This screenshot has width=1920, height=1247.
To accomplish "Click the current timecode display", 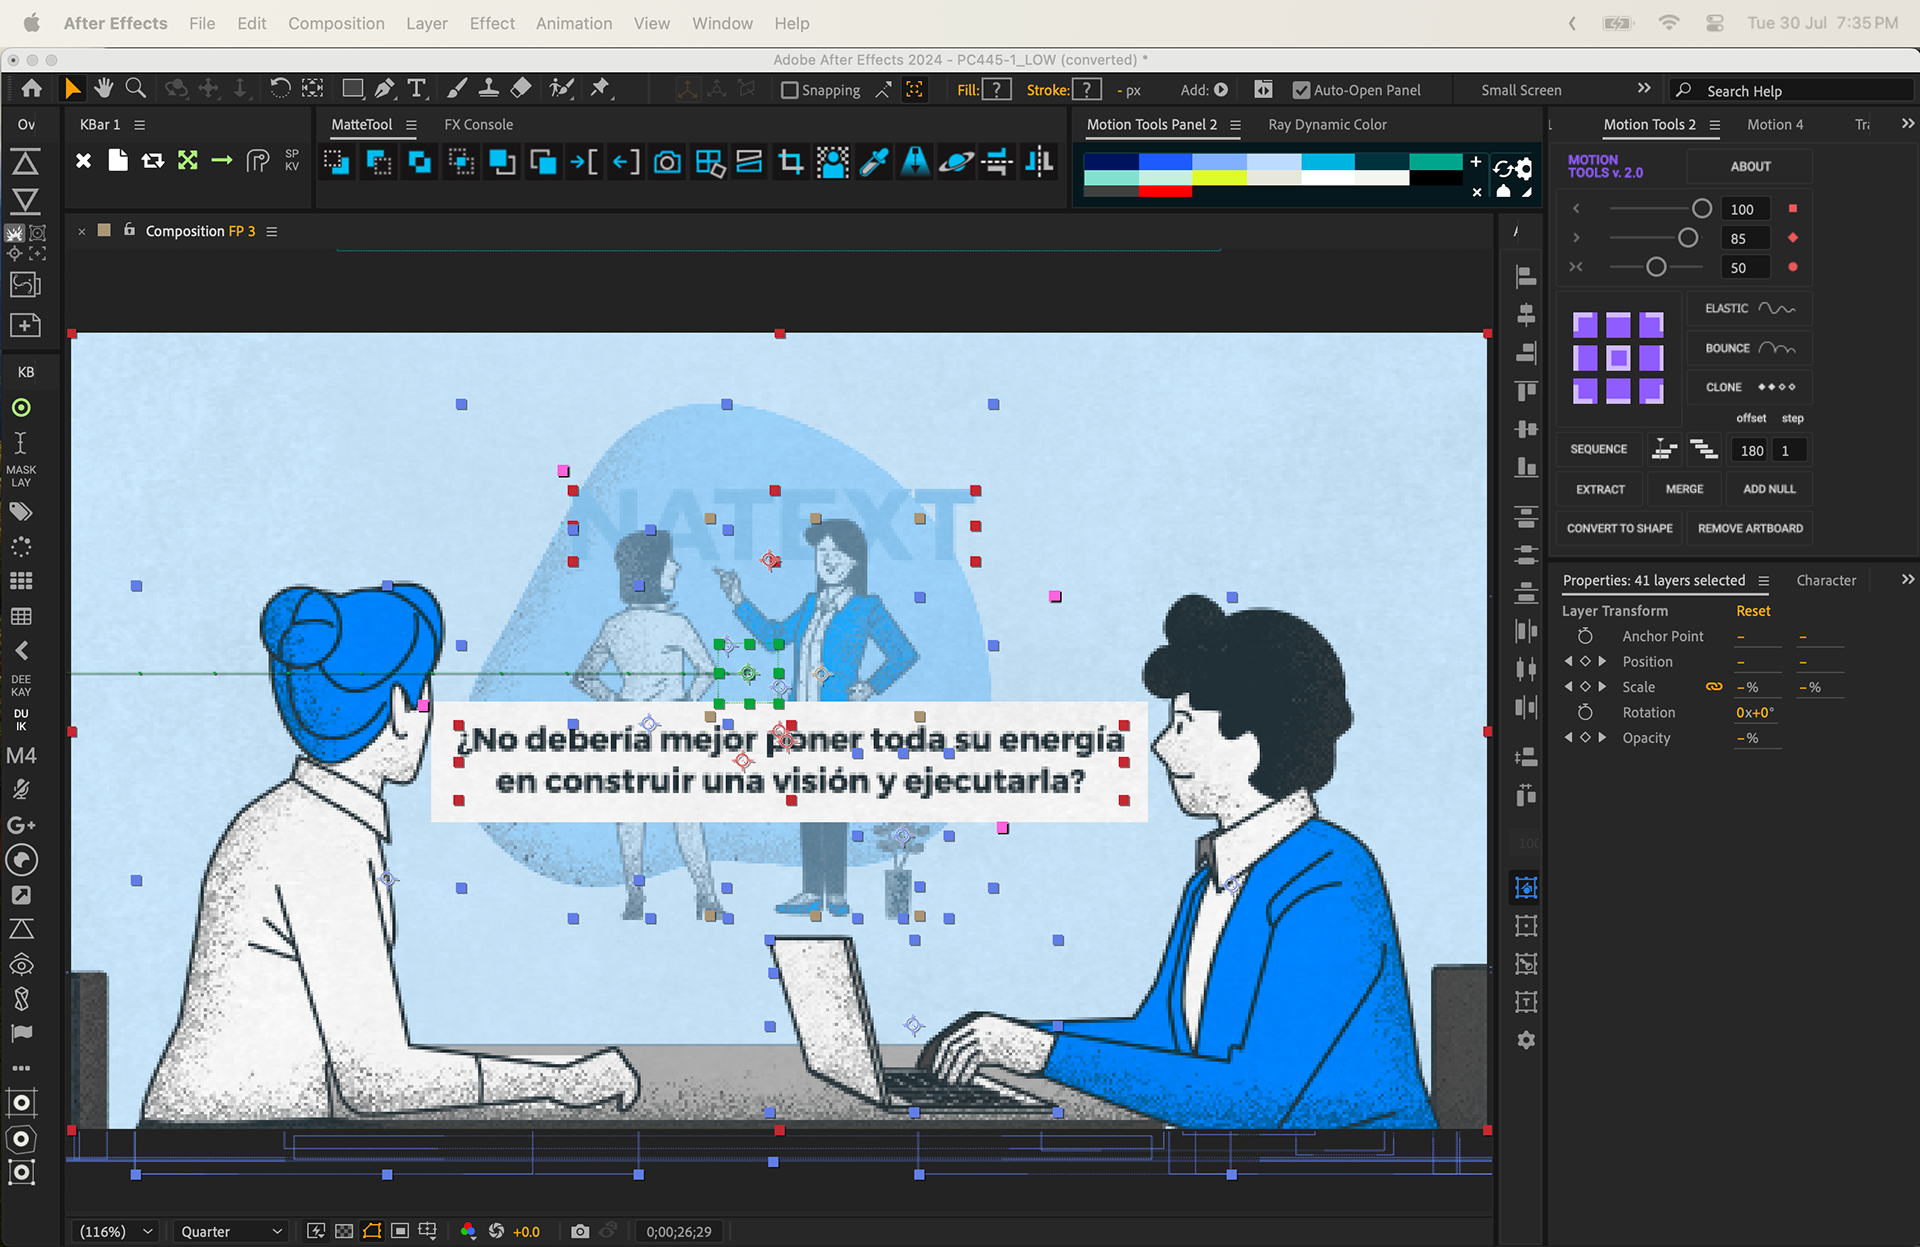I will [x=678, y=1231].
